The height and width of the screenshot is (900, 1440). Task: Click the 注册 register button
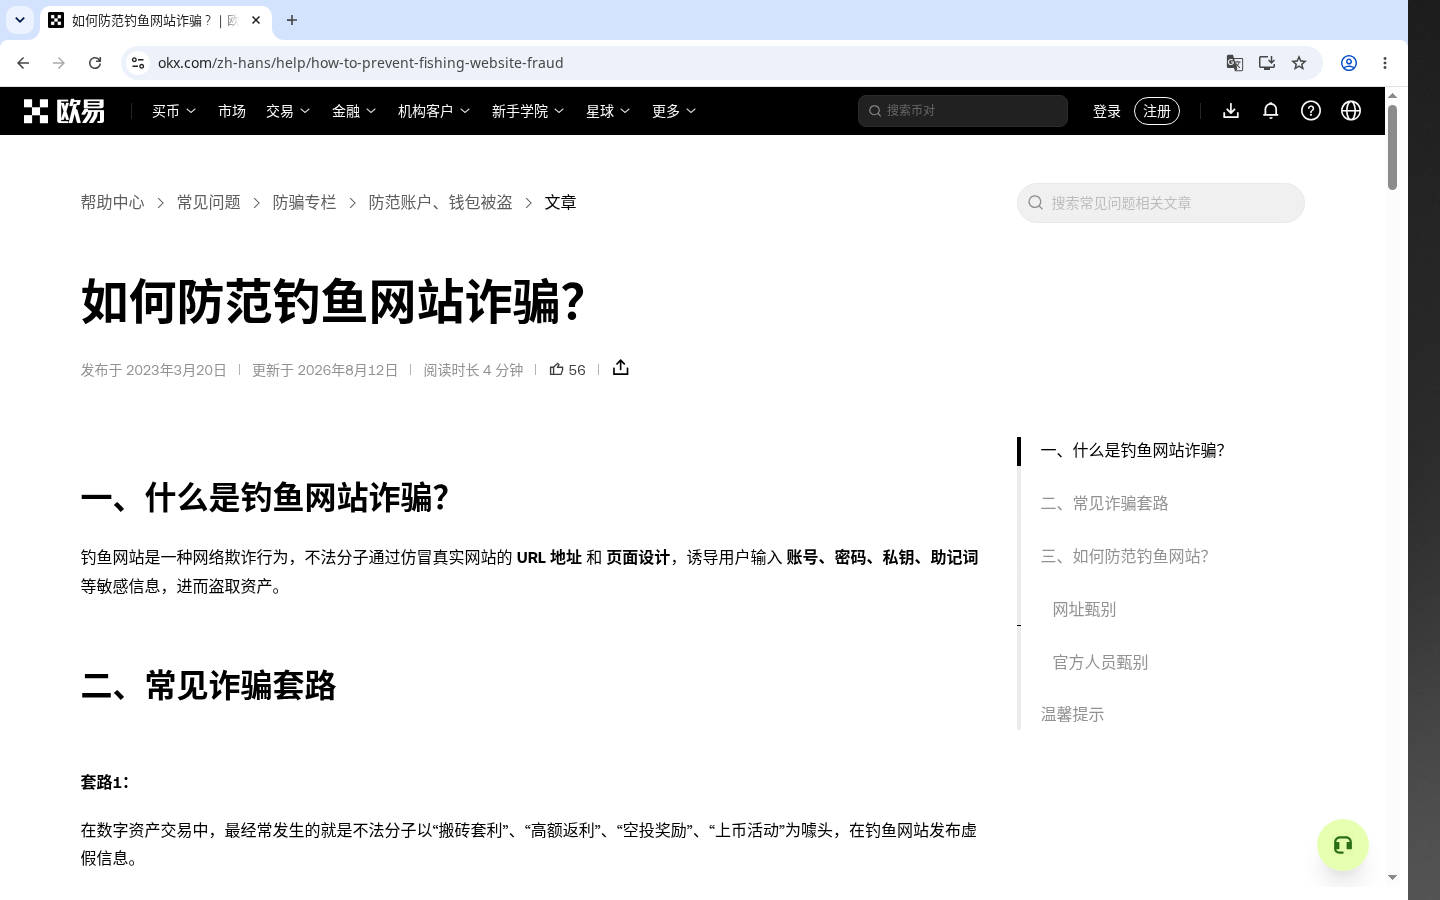pos(1157,111)
